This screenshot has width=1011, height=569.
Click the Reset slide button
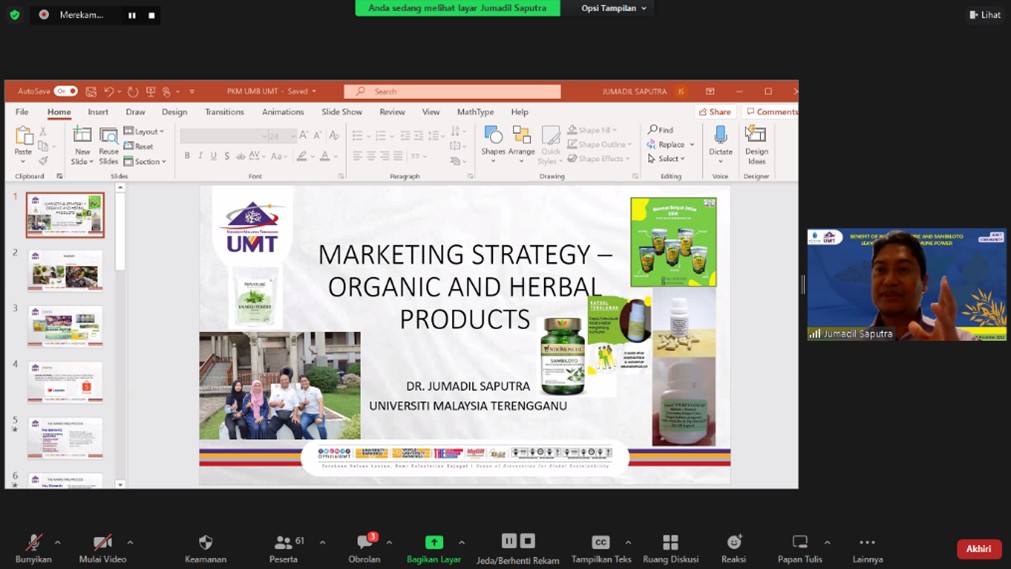pyautogui.click(x=138, y=146)
